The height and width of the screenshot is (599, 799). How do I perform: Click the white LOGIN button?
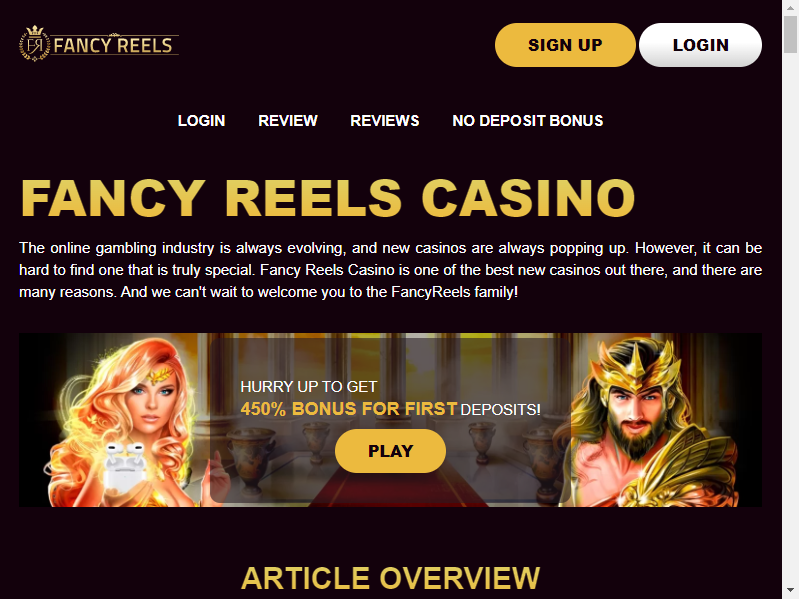click(x=700, y=45)
